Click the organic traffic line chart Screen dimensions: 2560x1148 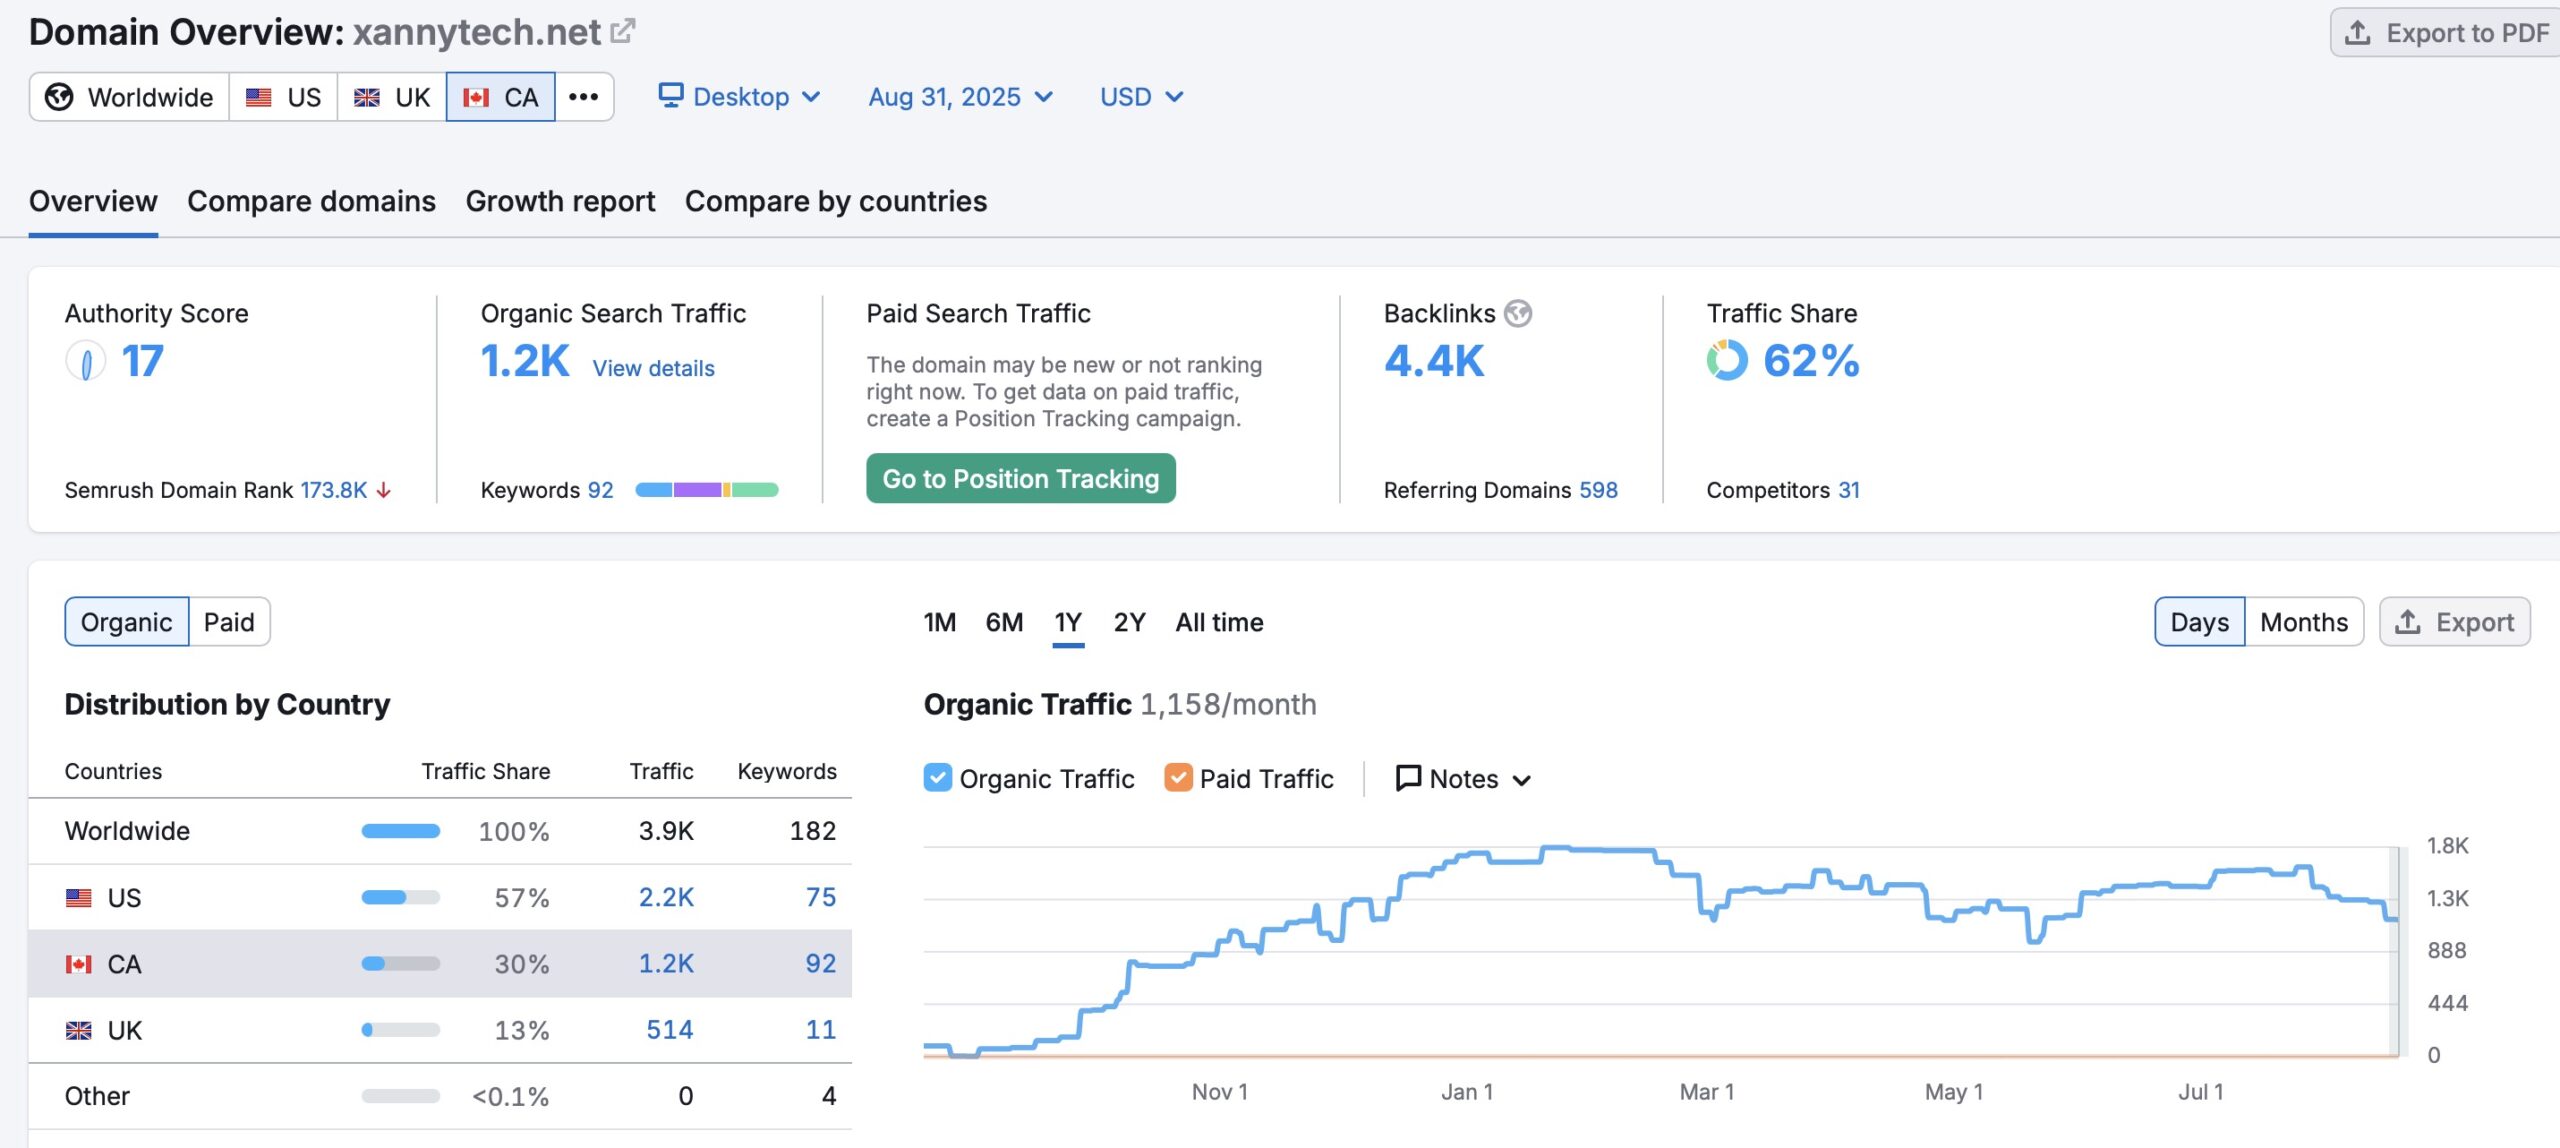pos(1660,951)
